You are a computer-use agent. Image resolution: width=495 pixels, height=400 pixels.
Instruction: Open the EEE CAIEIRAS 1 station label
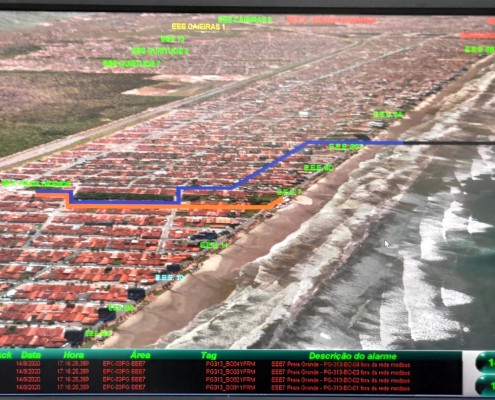point(198,27)
